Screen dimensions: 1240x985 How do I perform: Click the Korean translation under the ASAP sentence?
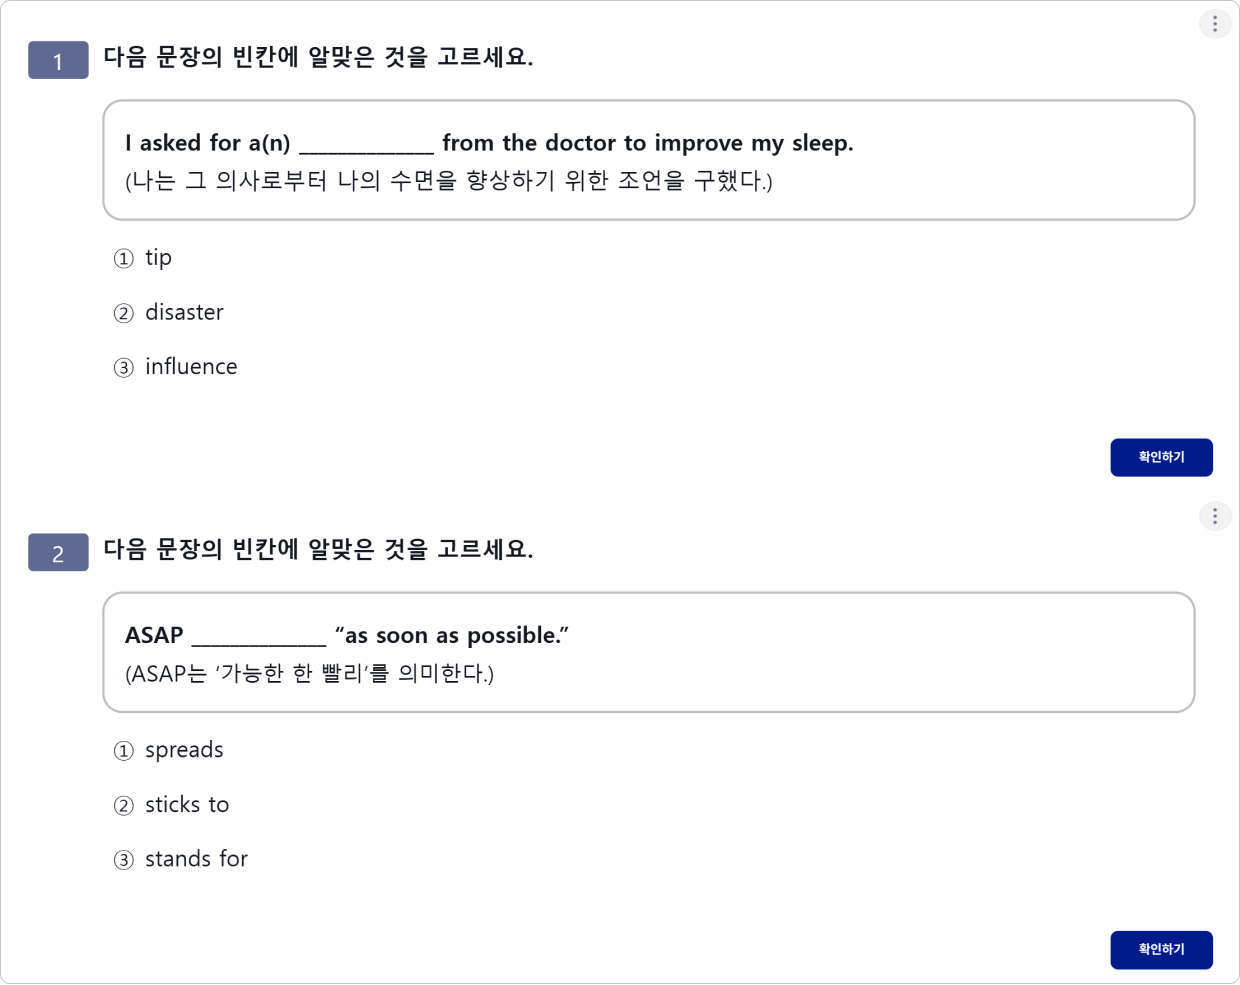click(310, 673)
